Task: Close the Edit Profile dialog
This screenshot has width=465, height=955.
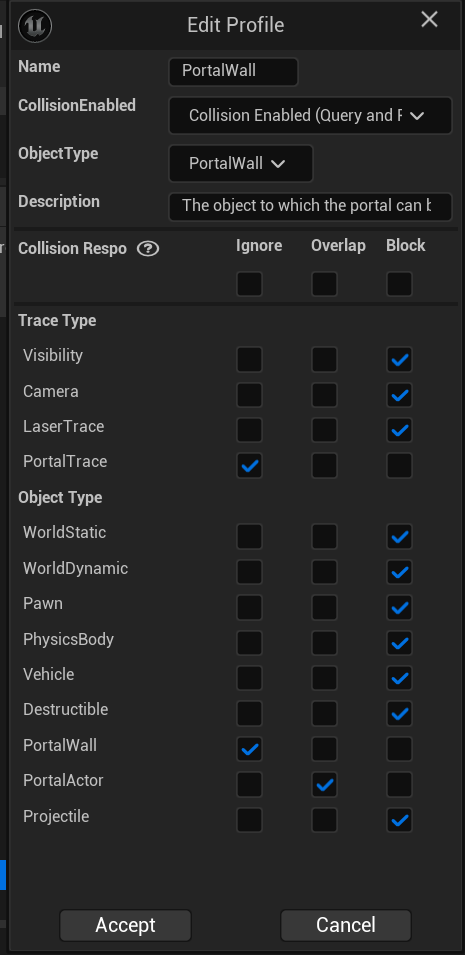Action: (430, 19)
